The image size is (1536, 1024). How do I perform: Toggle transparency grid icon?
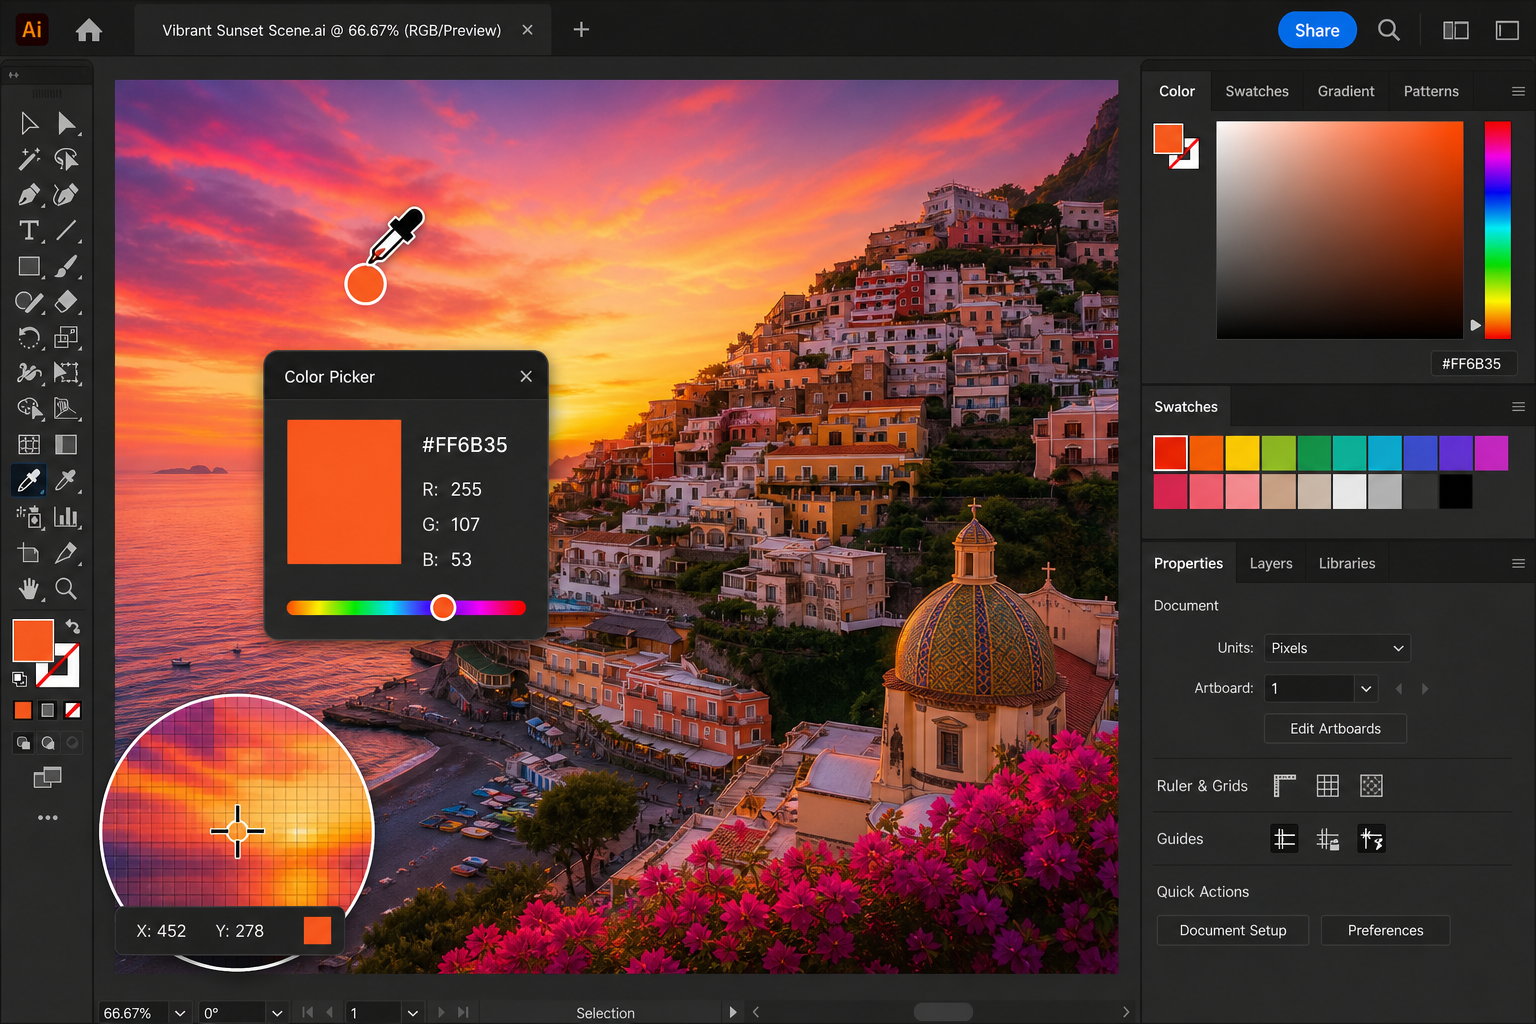(x=1372, y=786)
